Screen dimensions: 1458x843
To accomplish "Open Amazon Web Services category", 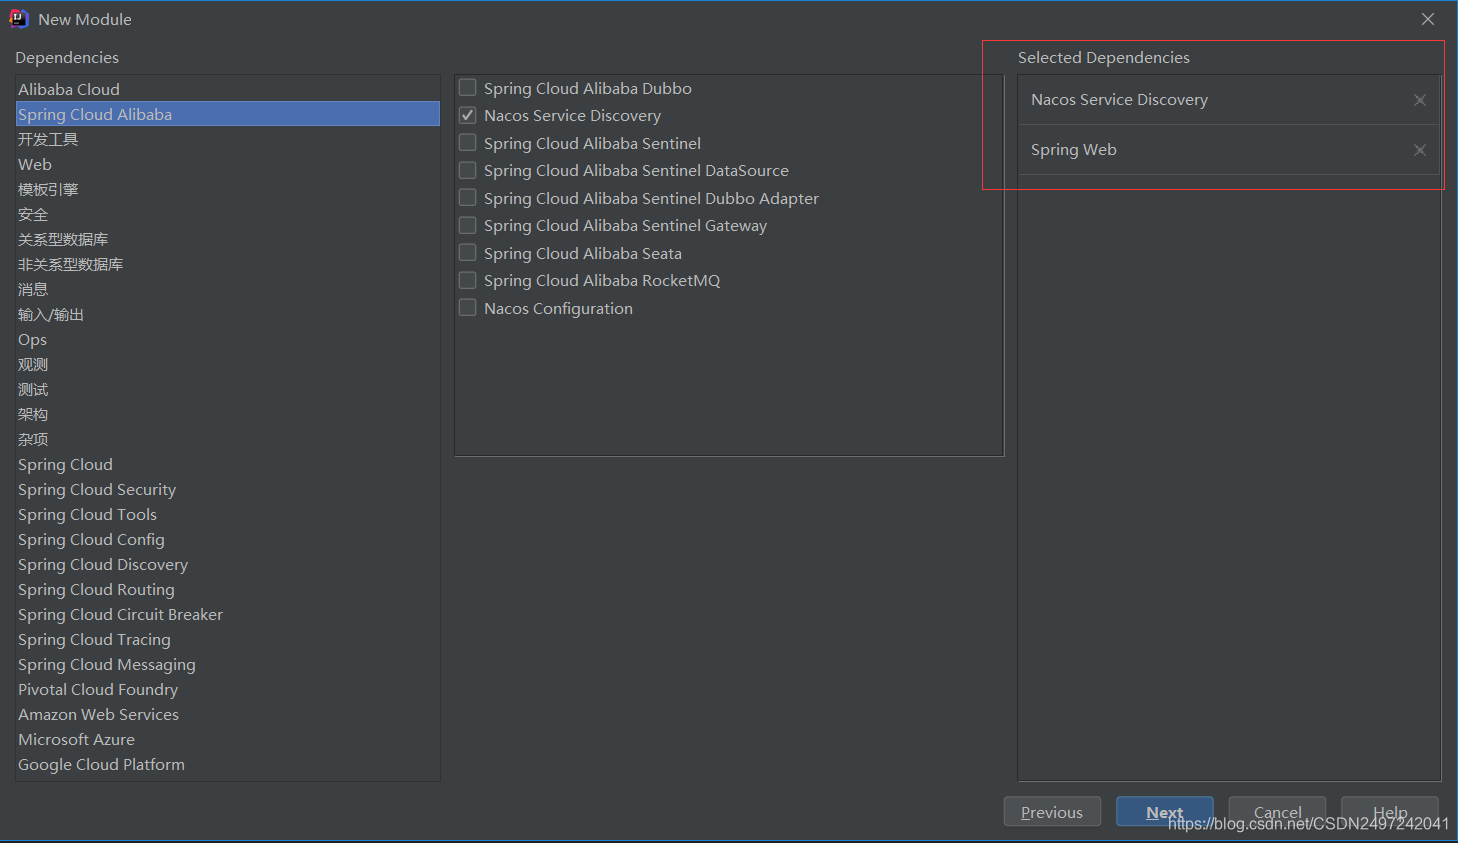I will coord(228,714).
